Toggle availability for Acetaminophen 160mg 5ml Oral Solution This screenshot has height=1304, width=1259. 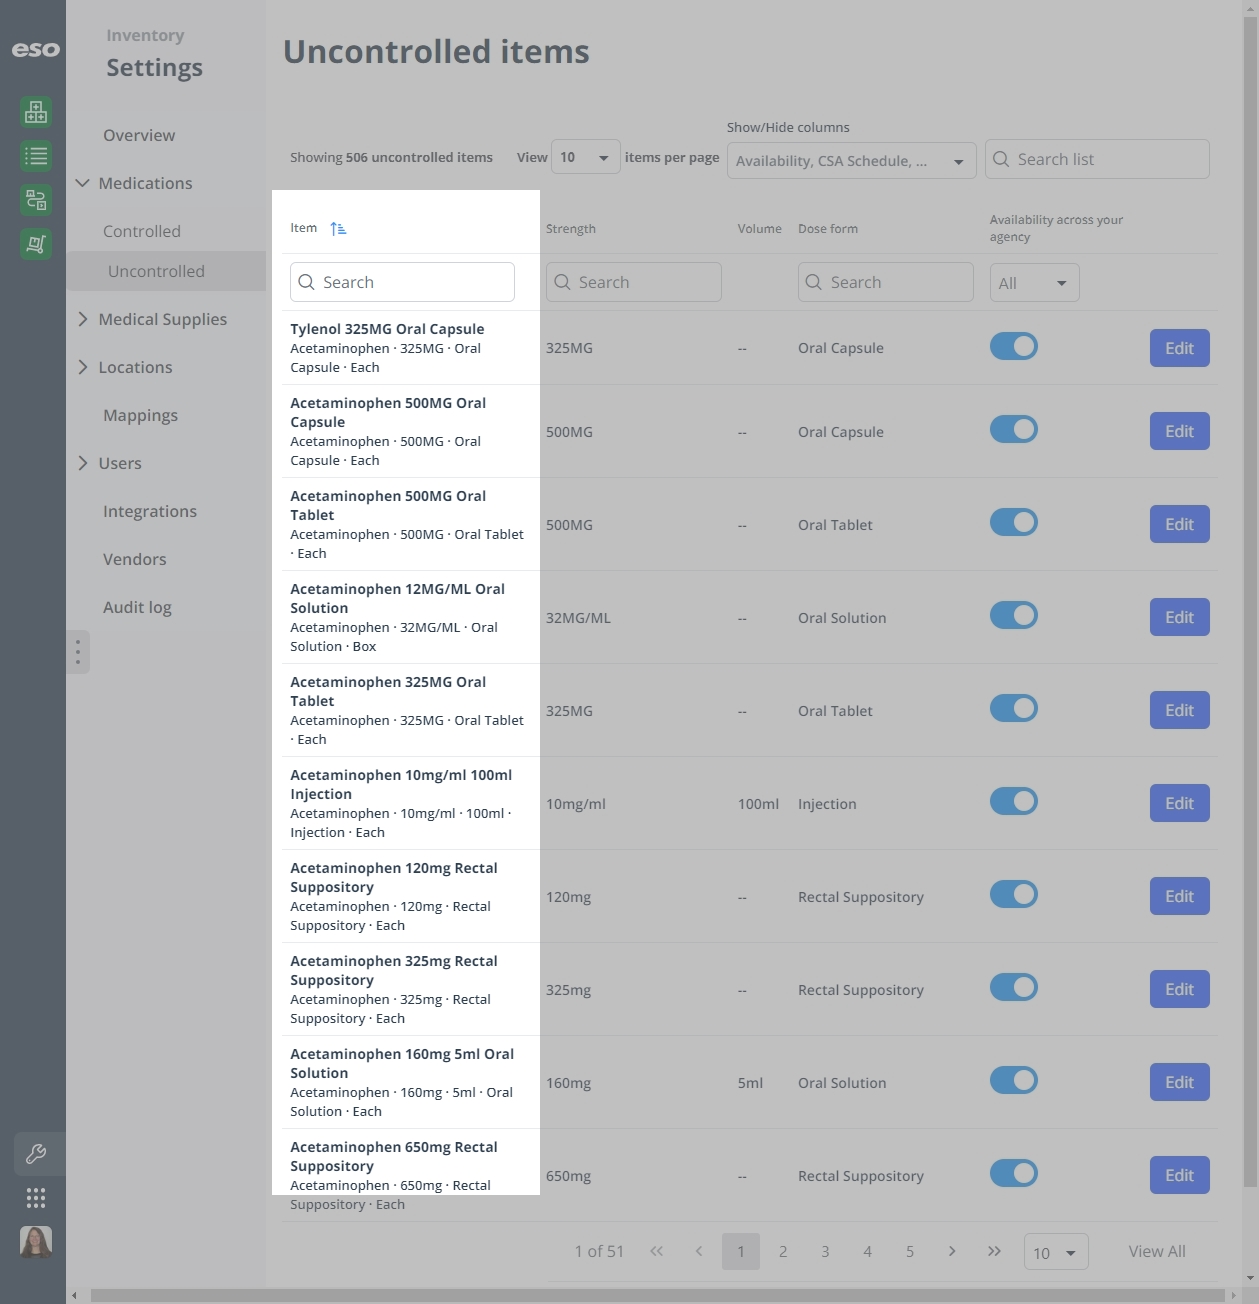pos(1014,1080)
